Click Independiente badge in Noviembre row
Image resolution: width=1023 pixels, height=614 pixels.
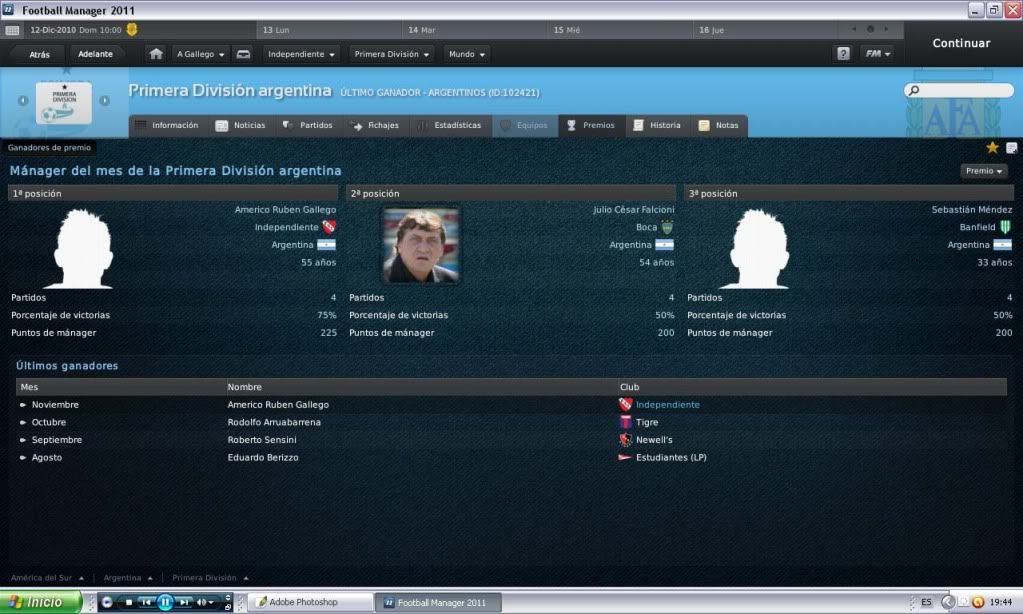click(625, 405)
